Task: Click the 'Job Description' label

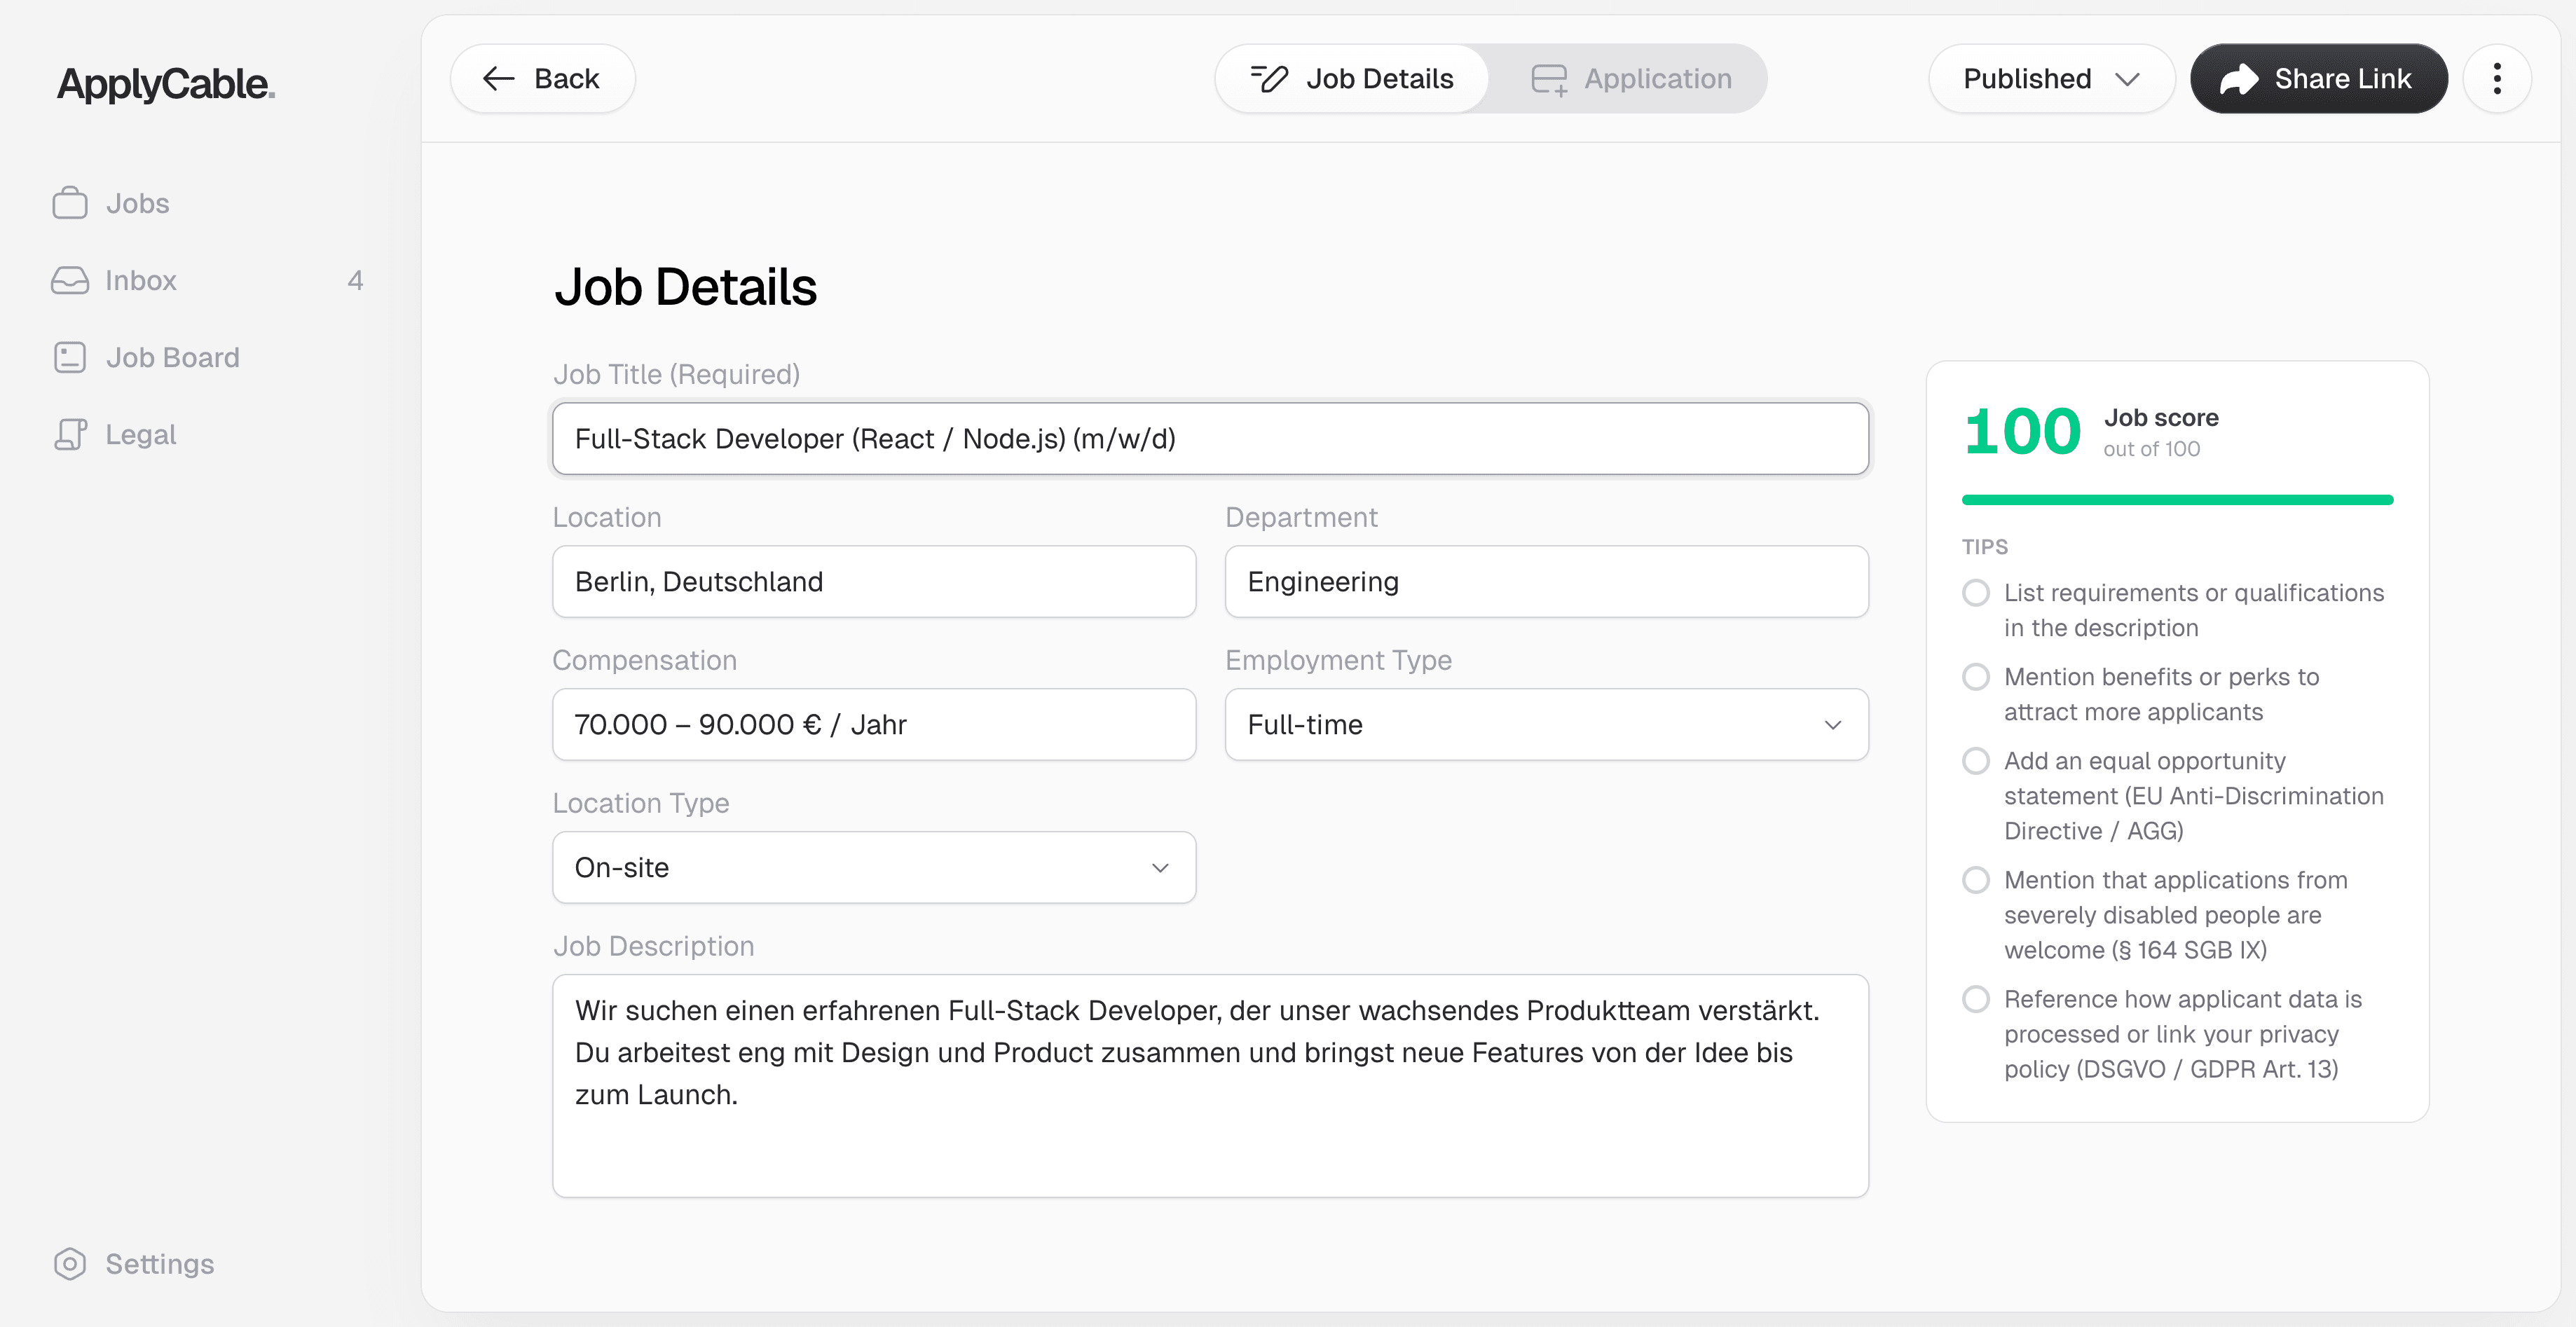Action: [653, 946]
